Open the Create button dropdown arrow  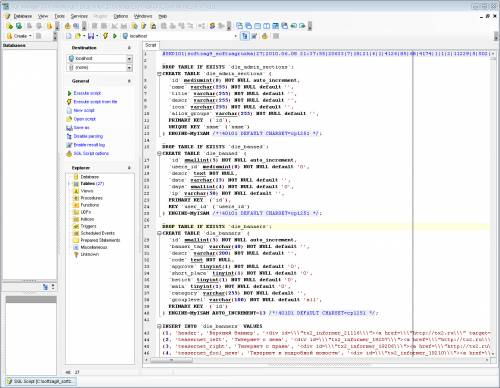pyautogui.click(x=30, y=36)
